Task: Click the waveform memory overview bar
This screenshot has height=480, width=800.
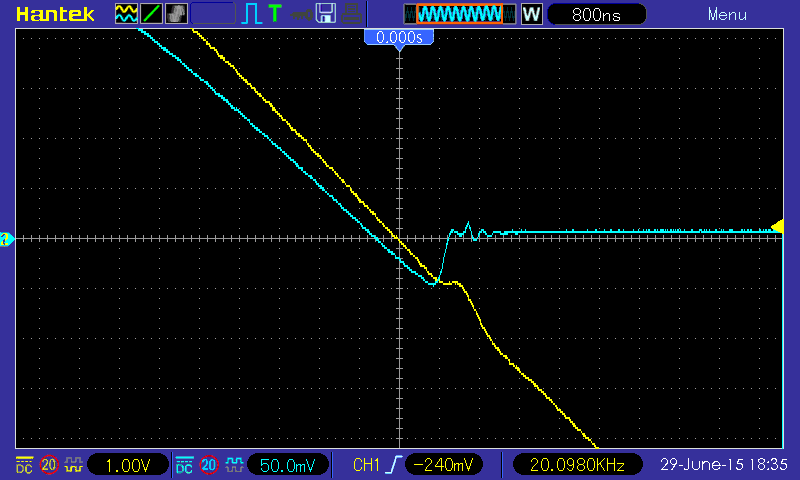Action: tap(460, 14)
